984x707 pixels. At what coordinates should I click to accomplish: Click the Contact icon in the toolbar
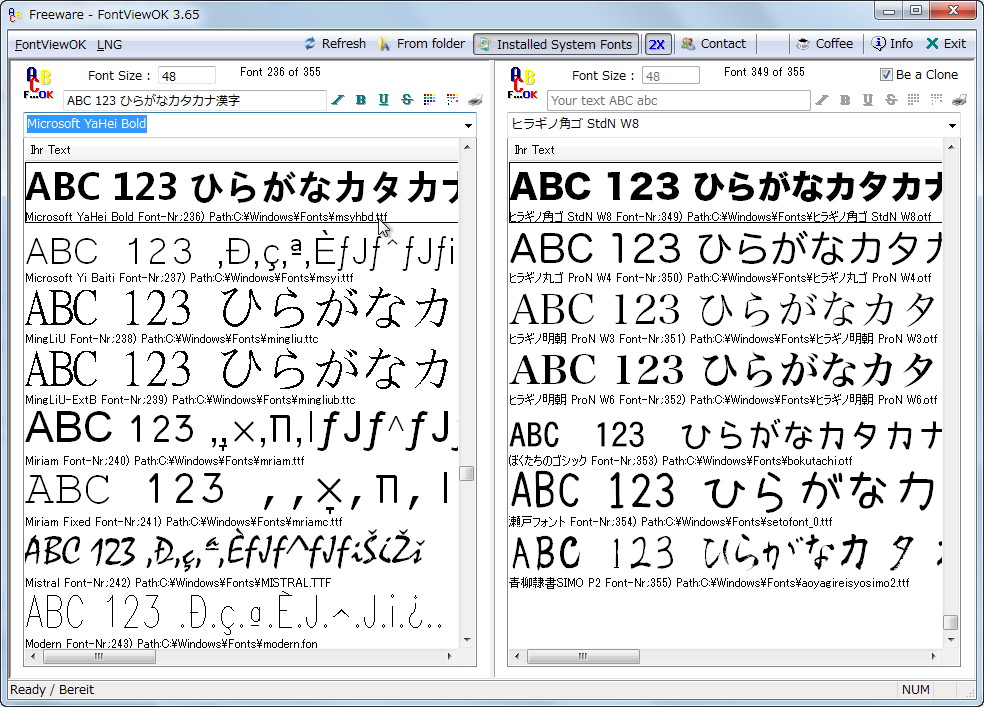point(715,44)
